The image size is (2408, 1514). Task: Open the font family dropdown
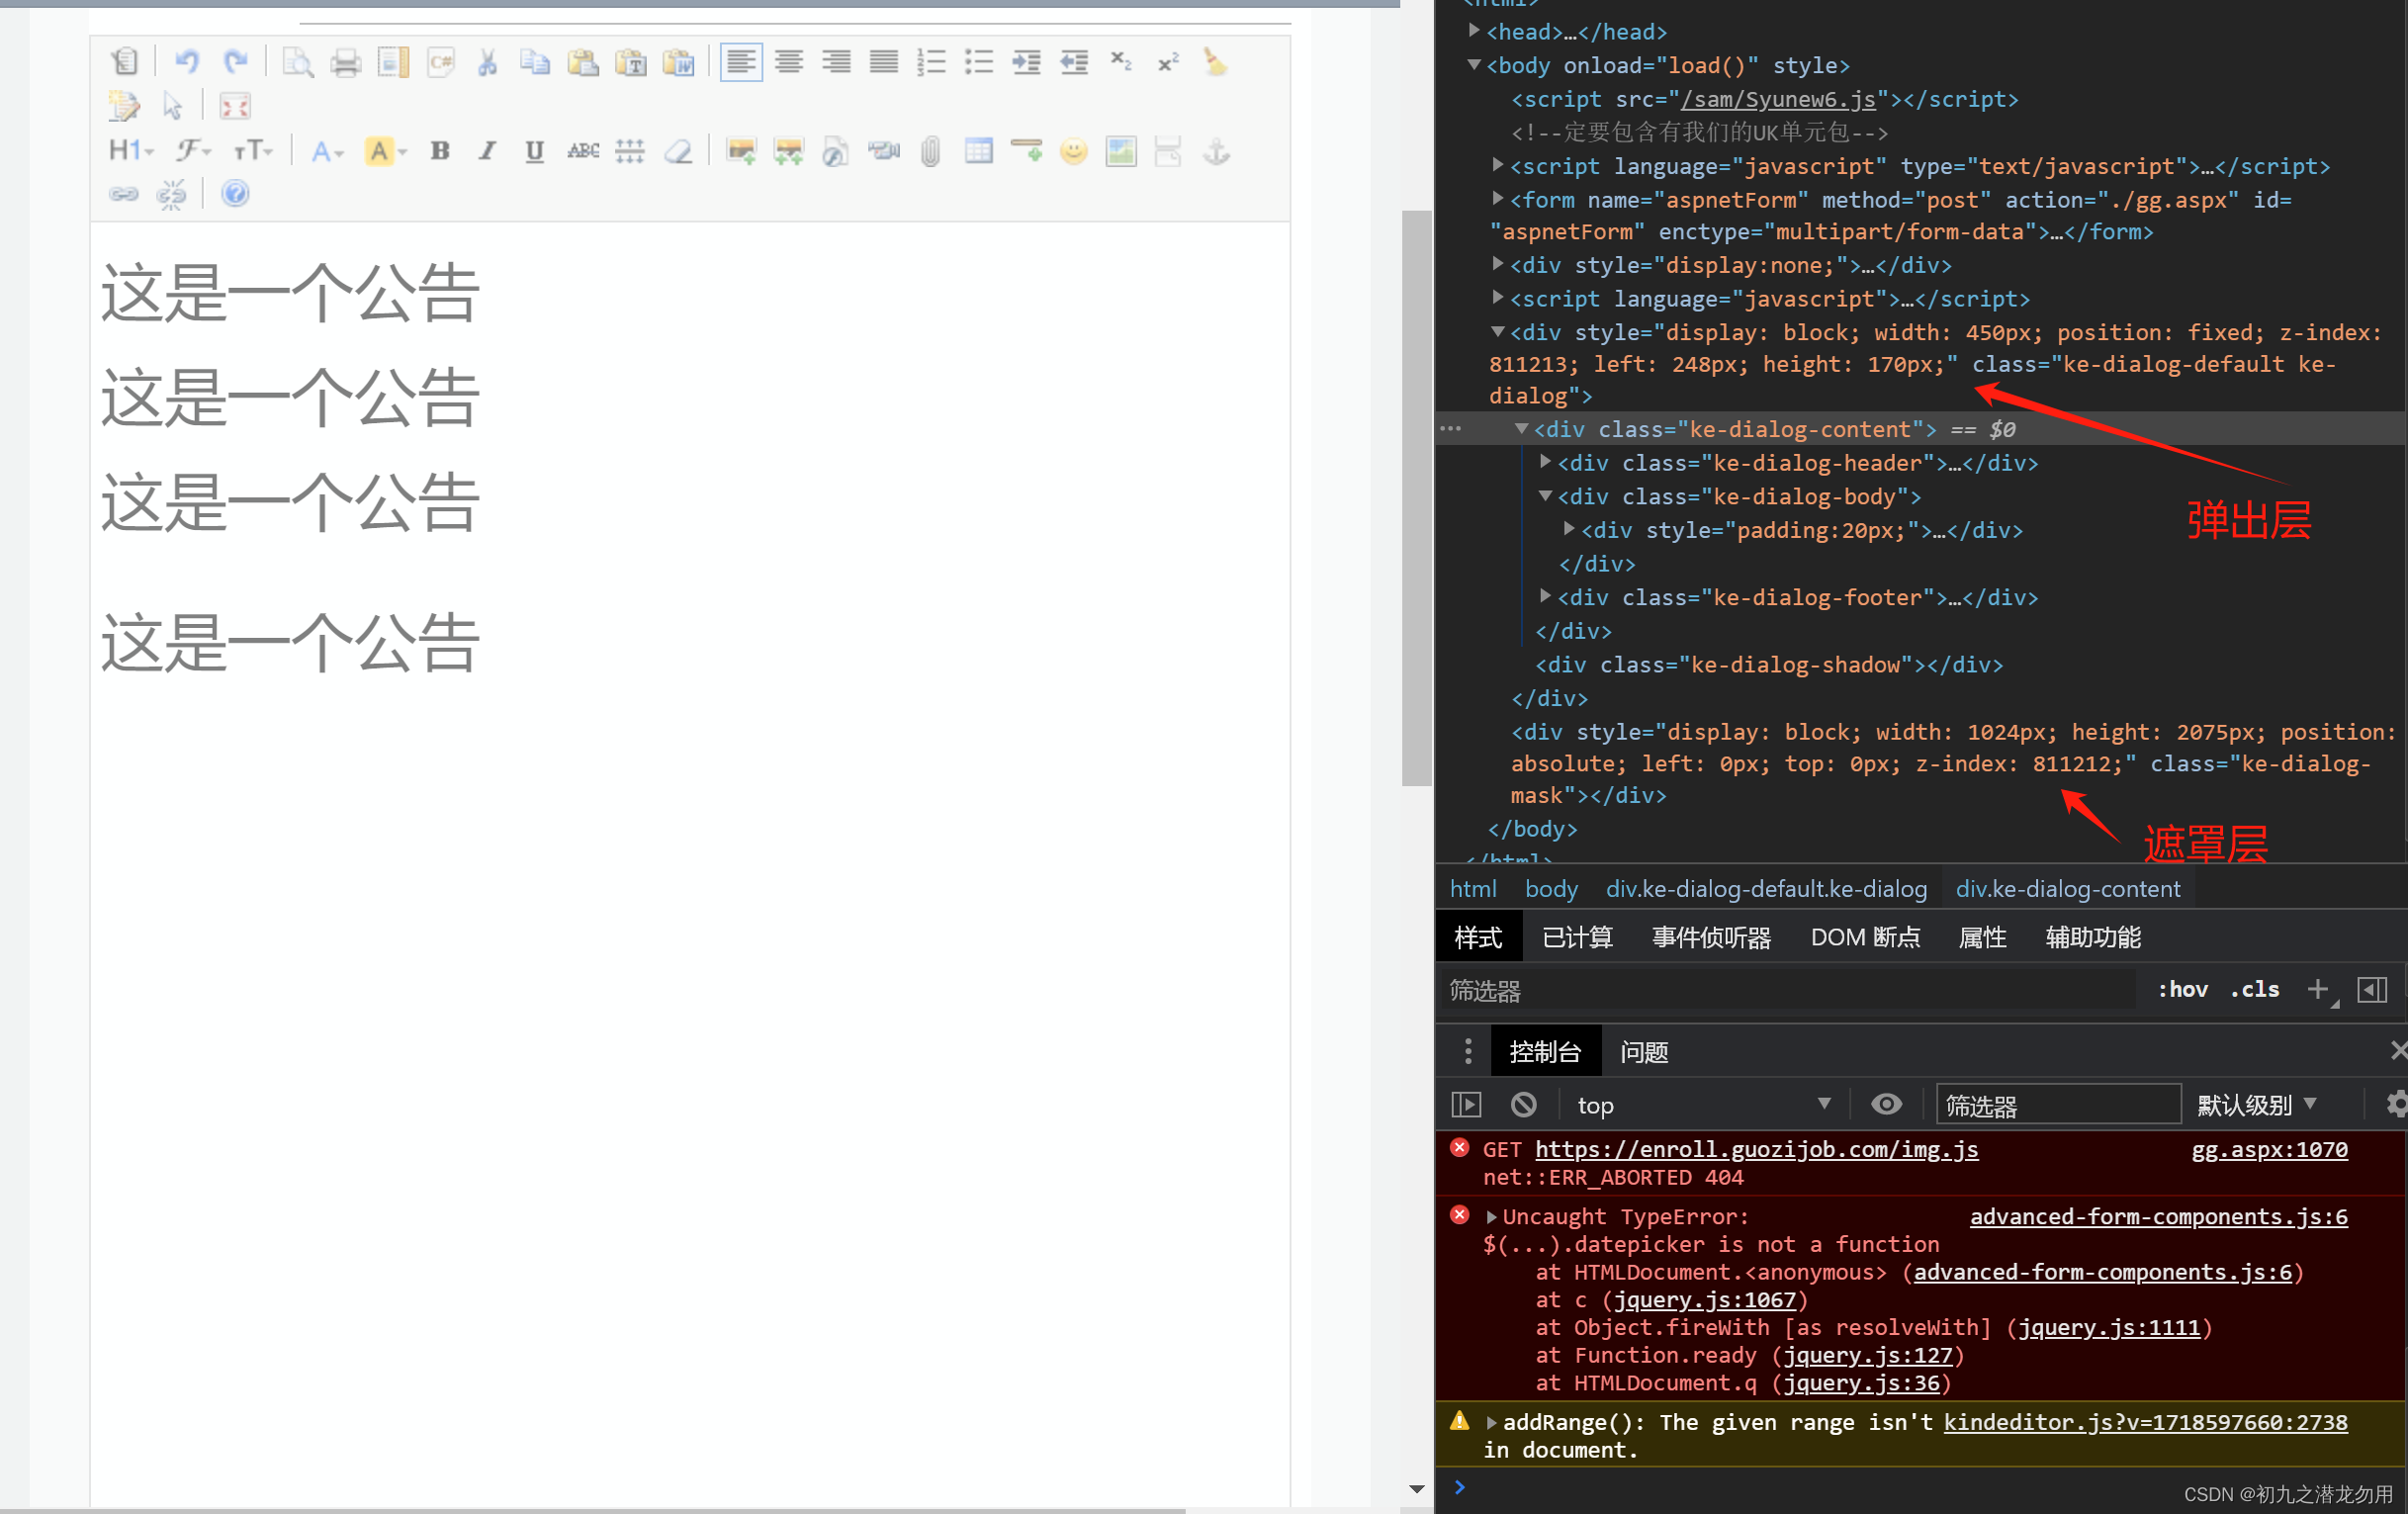coord(193,151)
